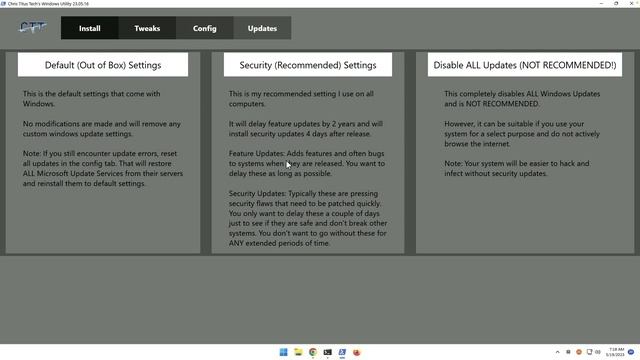Open the terminal icon in taskbar

(x=327, y=352)
